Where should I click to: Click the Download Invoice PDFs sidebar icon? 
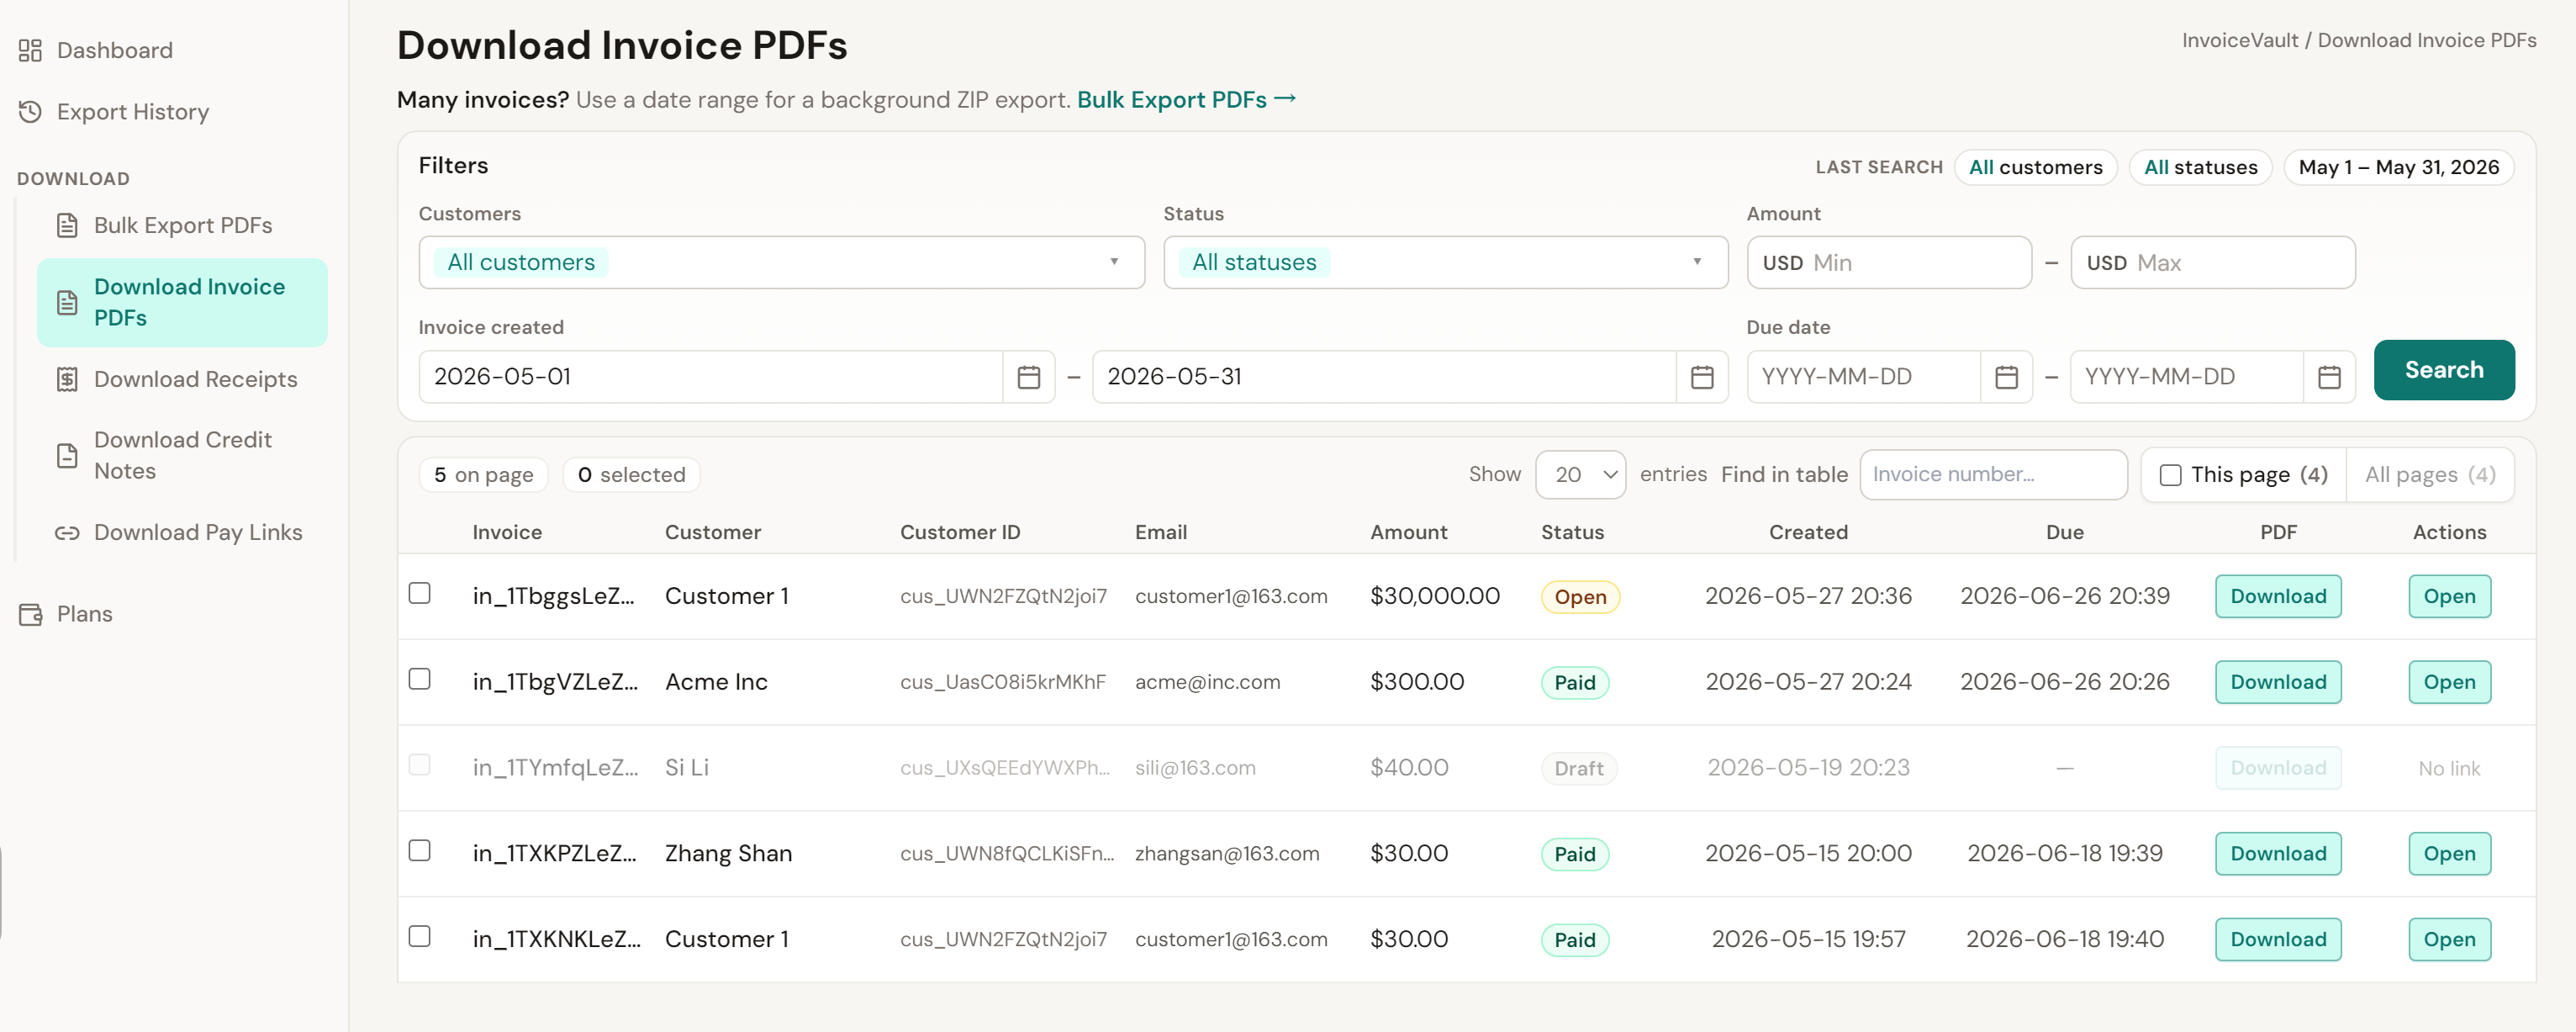67,302
